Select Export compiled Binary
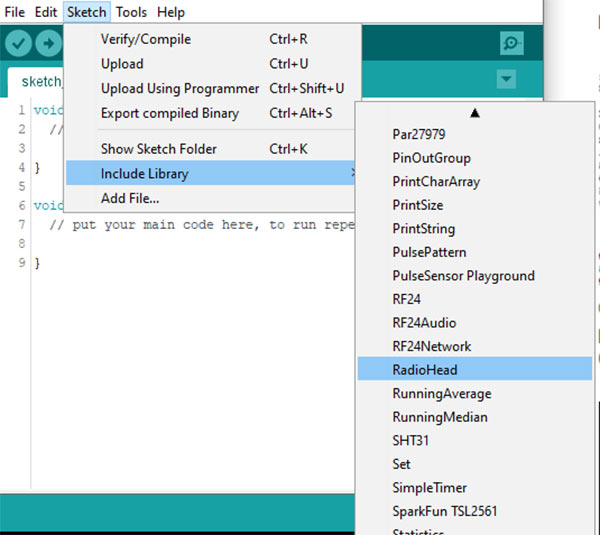Screen dimensions: 600x535 (x=170, y=113)
